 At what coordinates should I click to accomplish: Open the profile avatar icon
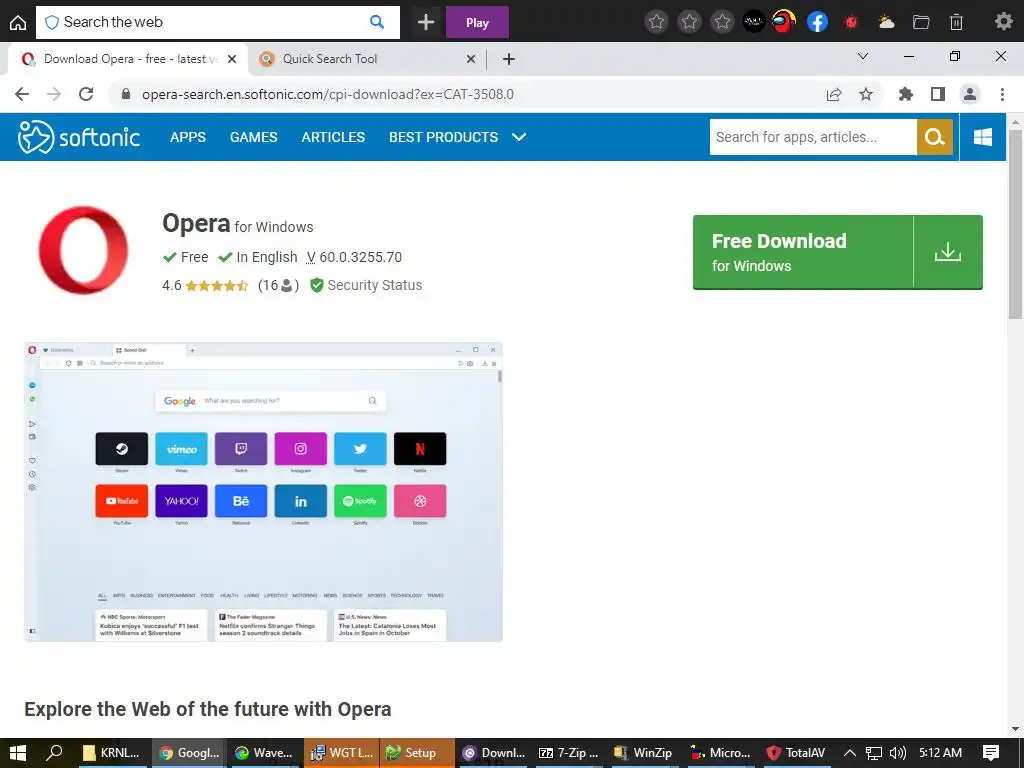[x=970, y=94]
